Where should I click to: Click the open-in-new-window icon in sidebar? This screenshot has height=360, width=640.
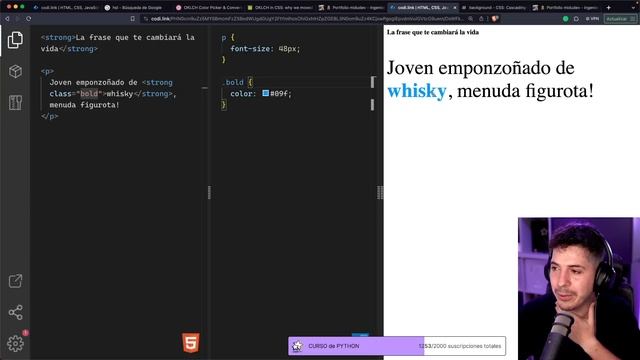click(x=15, y=281)
